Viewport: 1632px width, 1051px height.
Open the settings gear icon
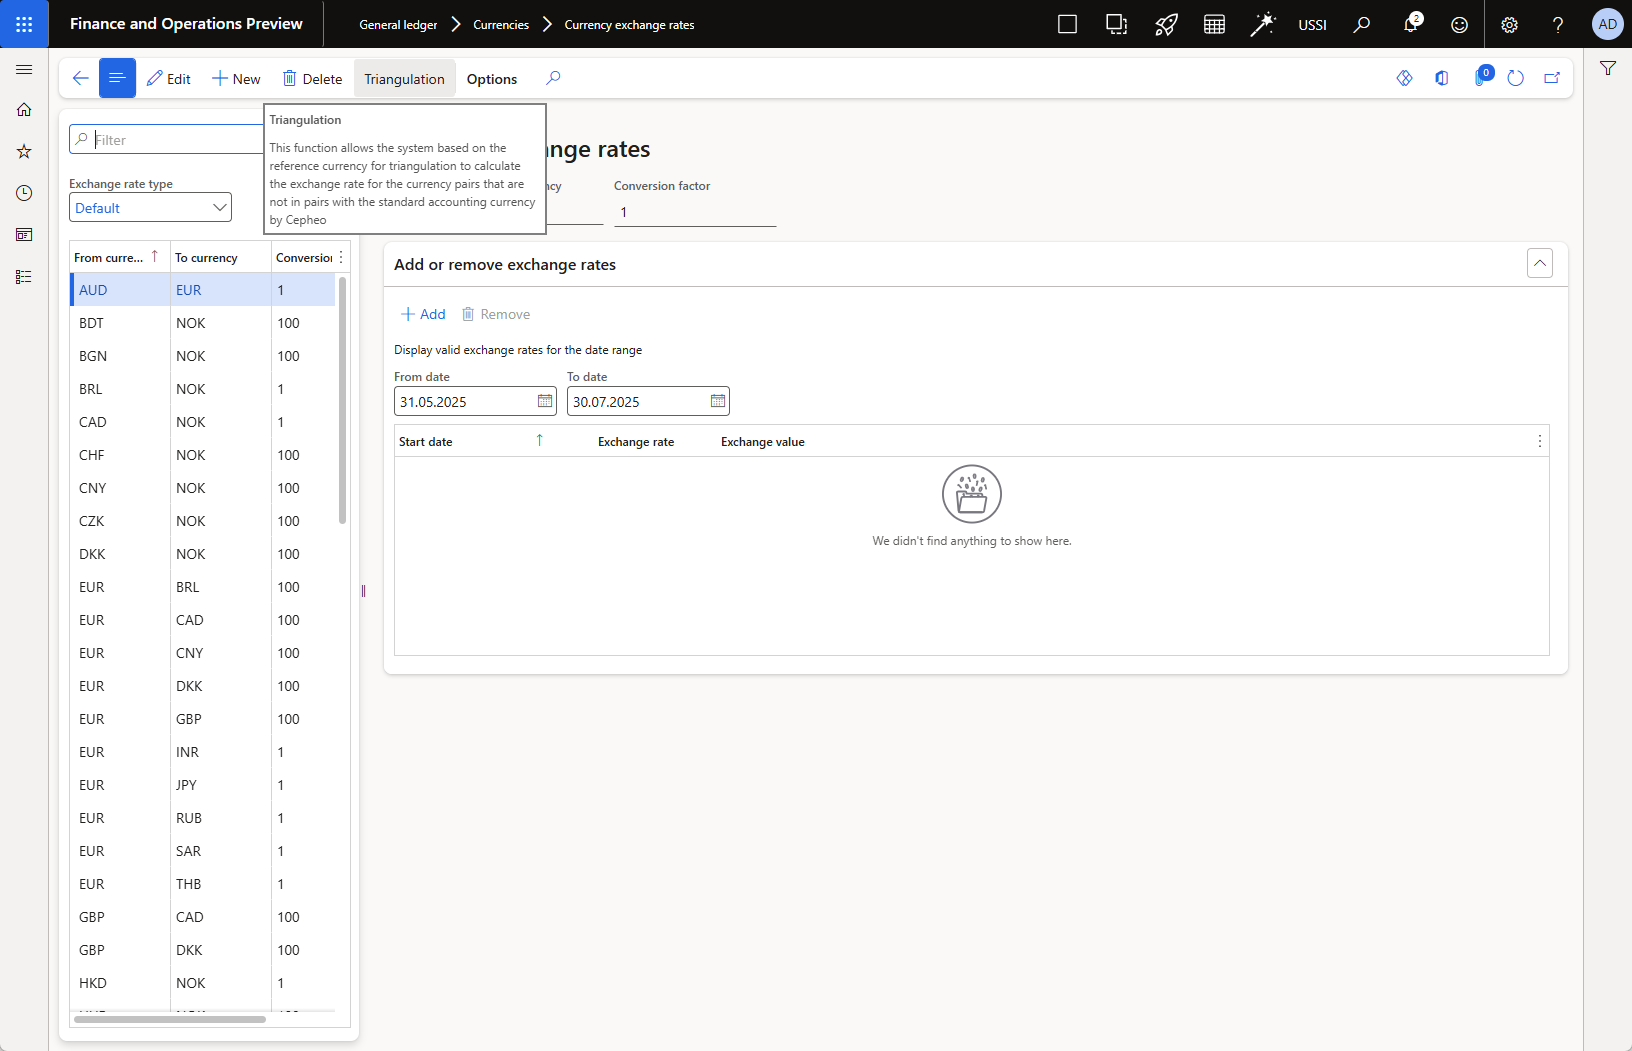click(1509, 25)
